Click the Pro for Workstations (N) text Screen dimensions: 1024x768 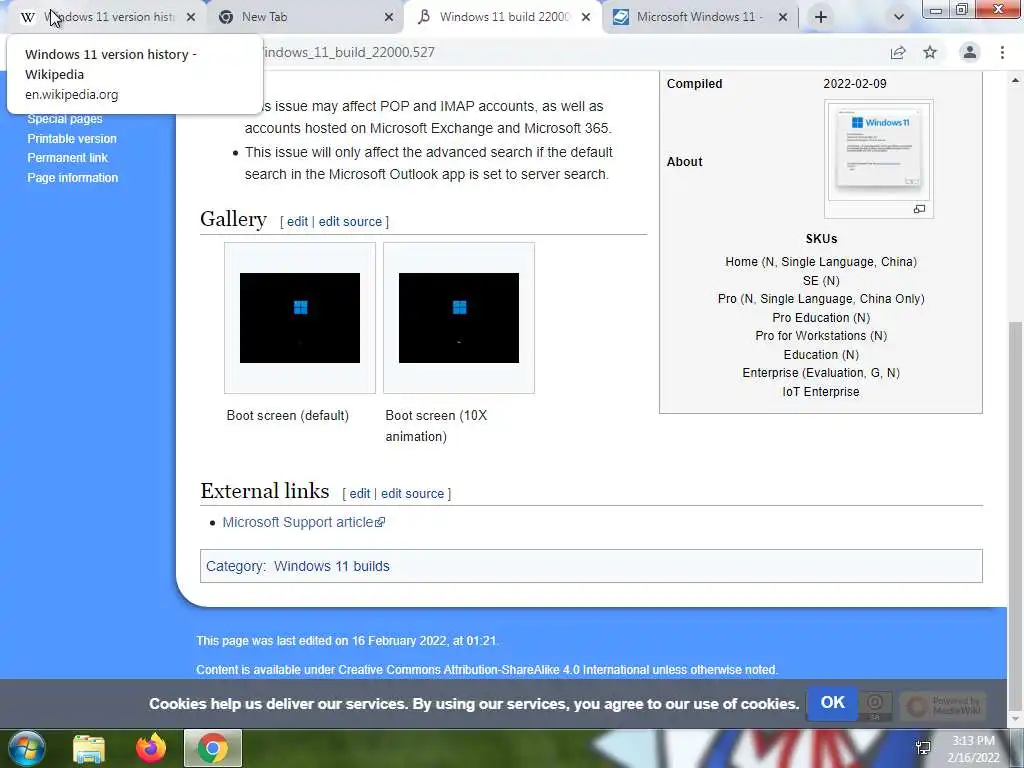pos(821,336)
